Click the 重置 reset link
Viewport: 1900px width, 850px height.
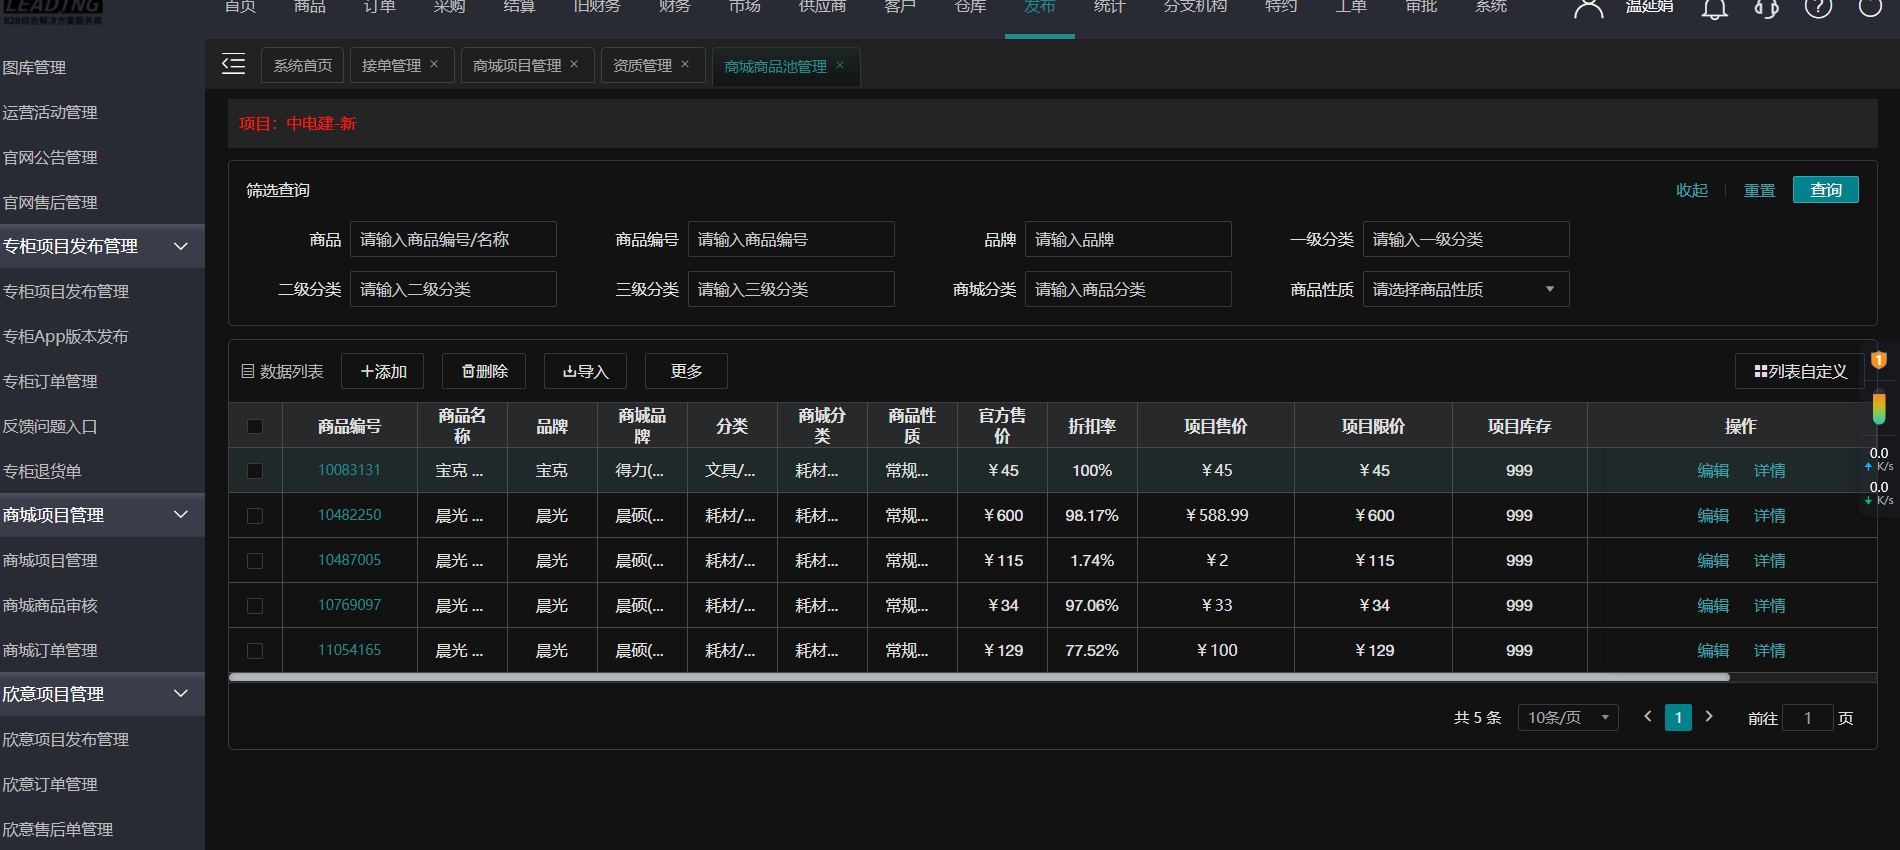pyautogui.click(x=1759, y=190)
